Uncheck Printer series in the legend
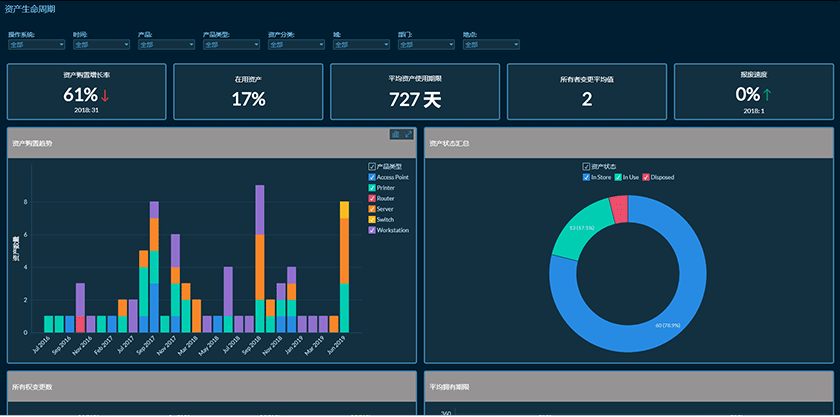The height and width of the screenshot is (417, 840). [372, 188]
